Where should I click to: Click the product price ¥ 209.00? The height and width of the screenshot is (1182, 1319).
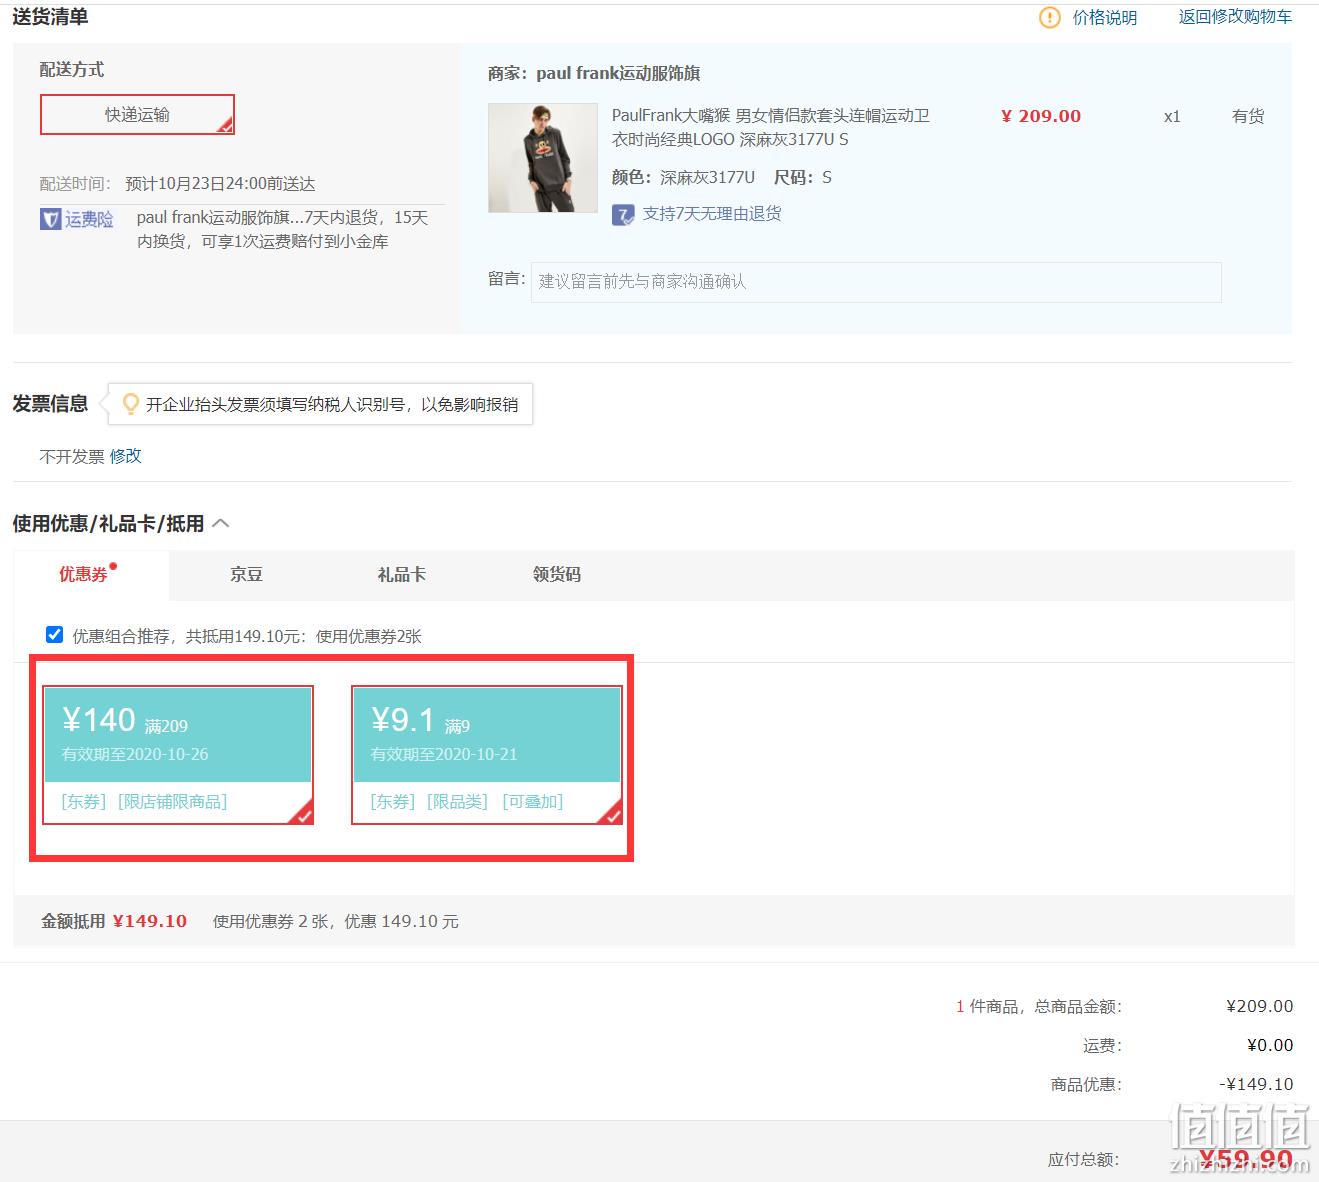tap(1041, 116)
